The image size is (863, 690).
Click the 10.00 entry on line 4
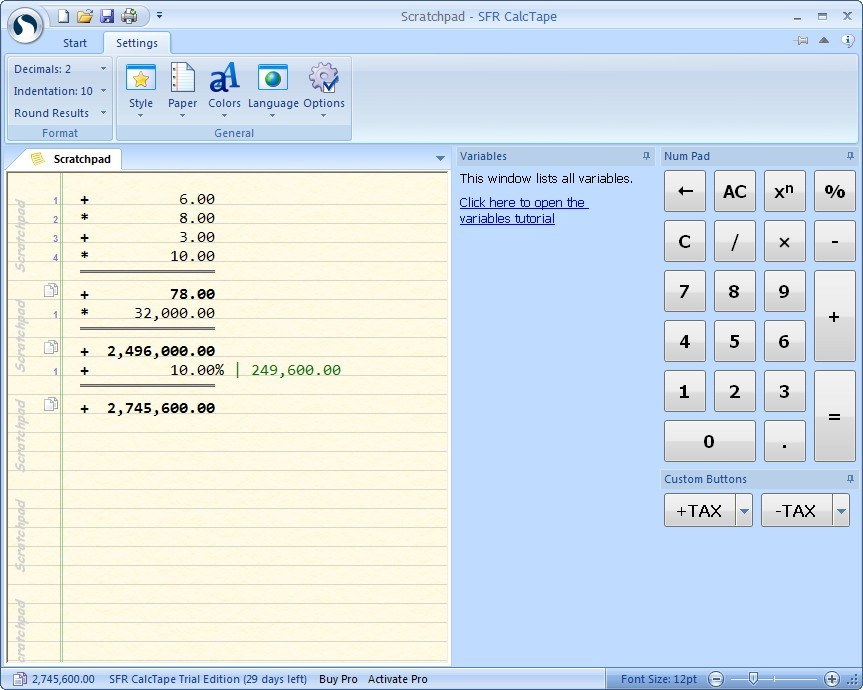[x=192, y=256]
